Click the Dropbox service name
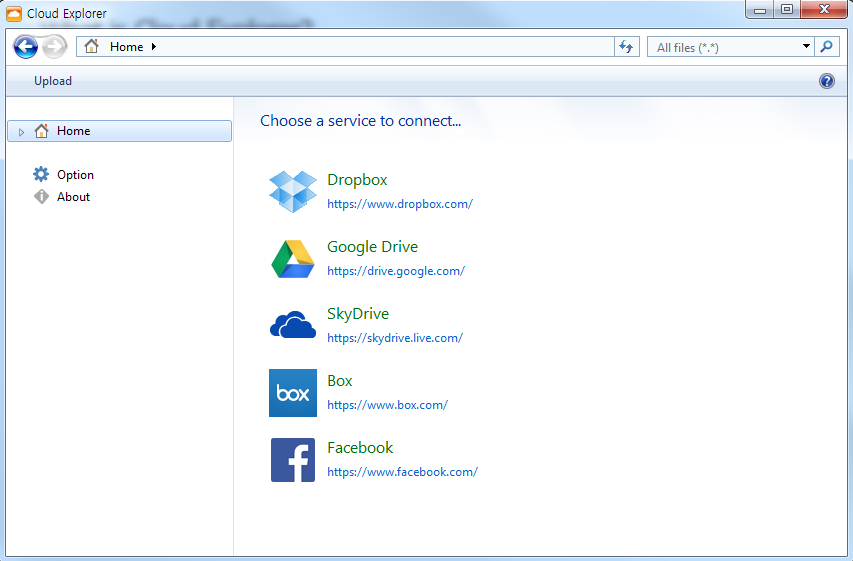The height and width of the screenshot is (561, 853). pos(357,180)
